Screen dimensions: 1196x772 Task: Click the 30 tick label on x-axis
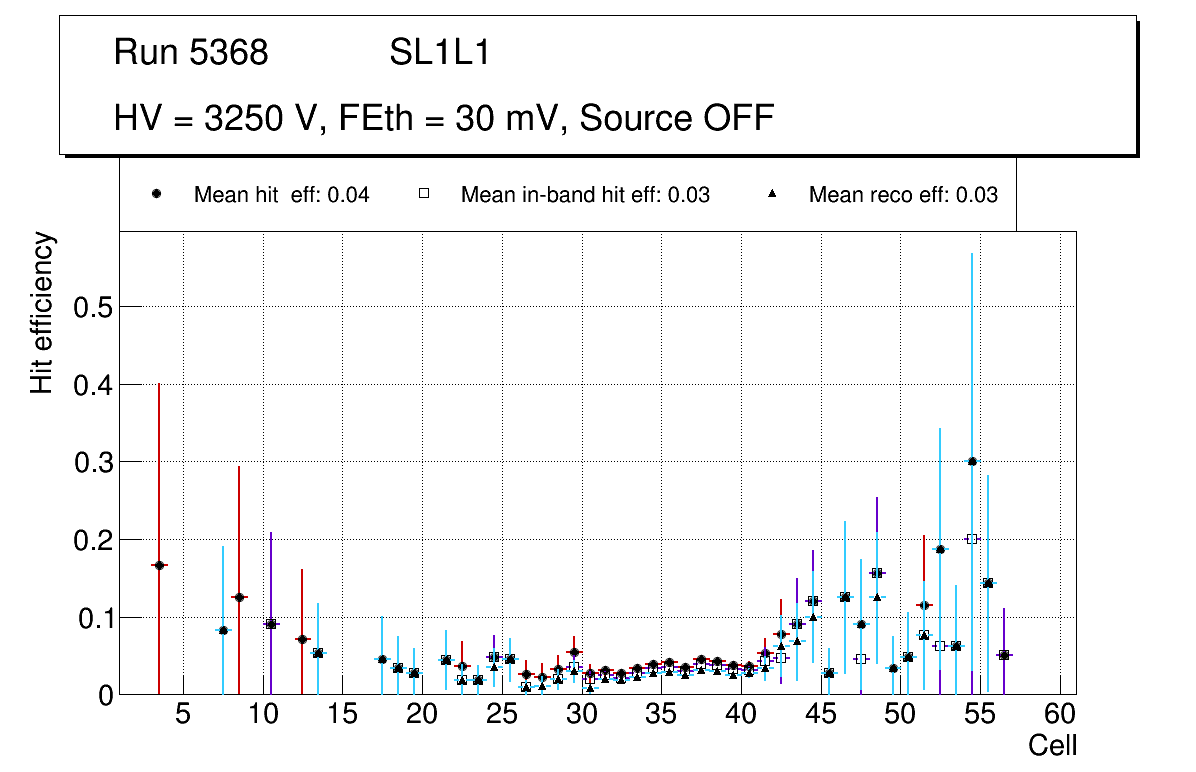coord(581,715)
